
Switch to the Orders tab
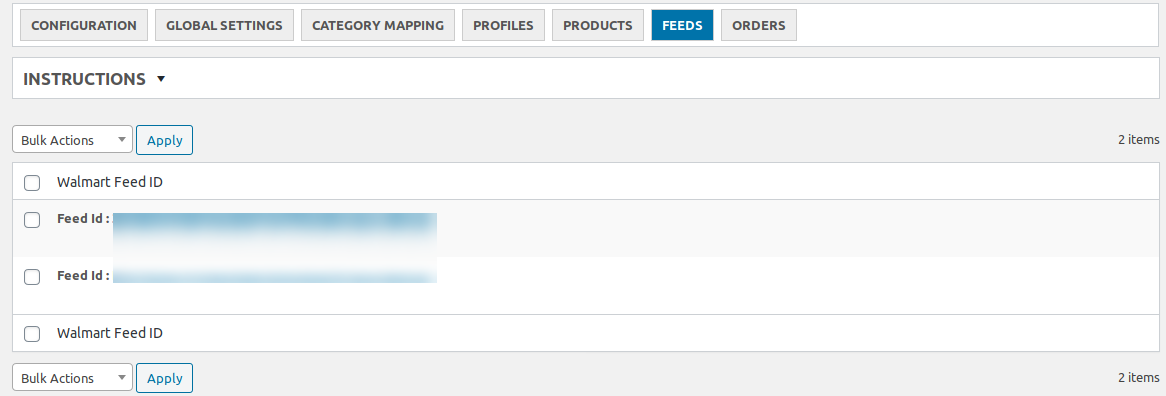pos(758,25)
